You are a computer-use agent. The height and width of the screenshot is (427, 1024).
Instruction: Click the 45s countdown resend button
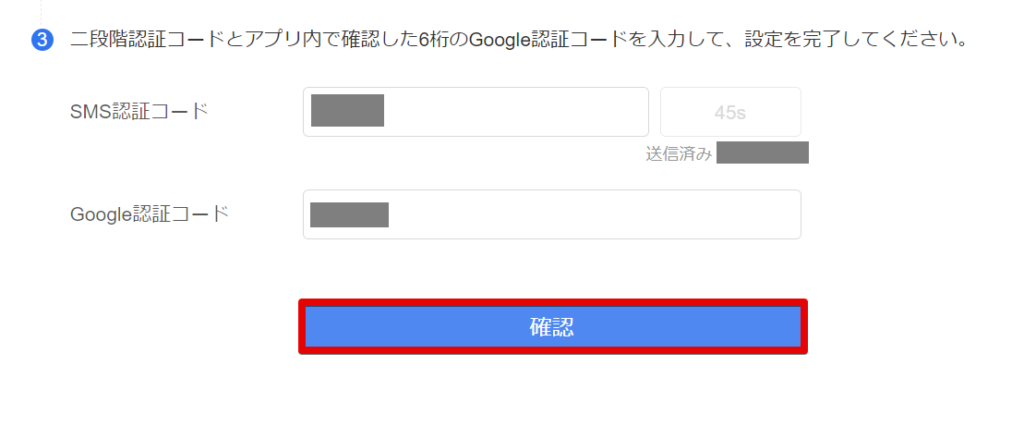coord(730,112)
